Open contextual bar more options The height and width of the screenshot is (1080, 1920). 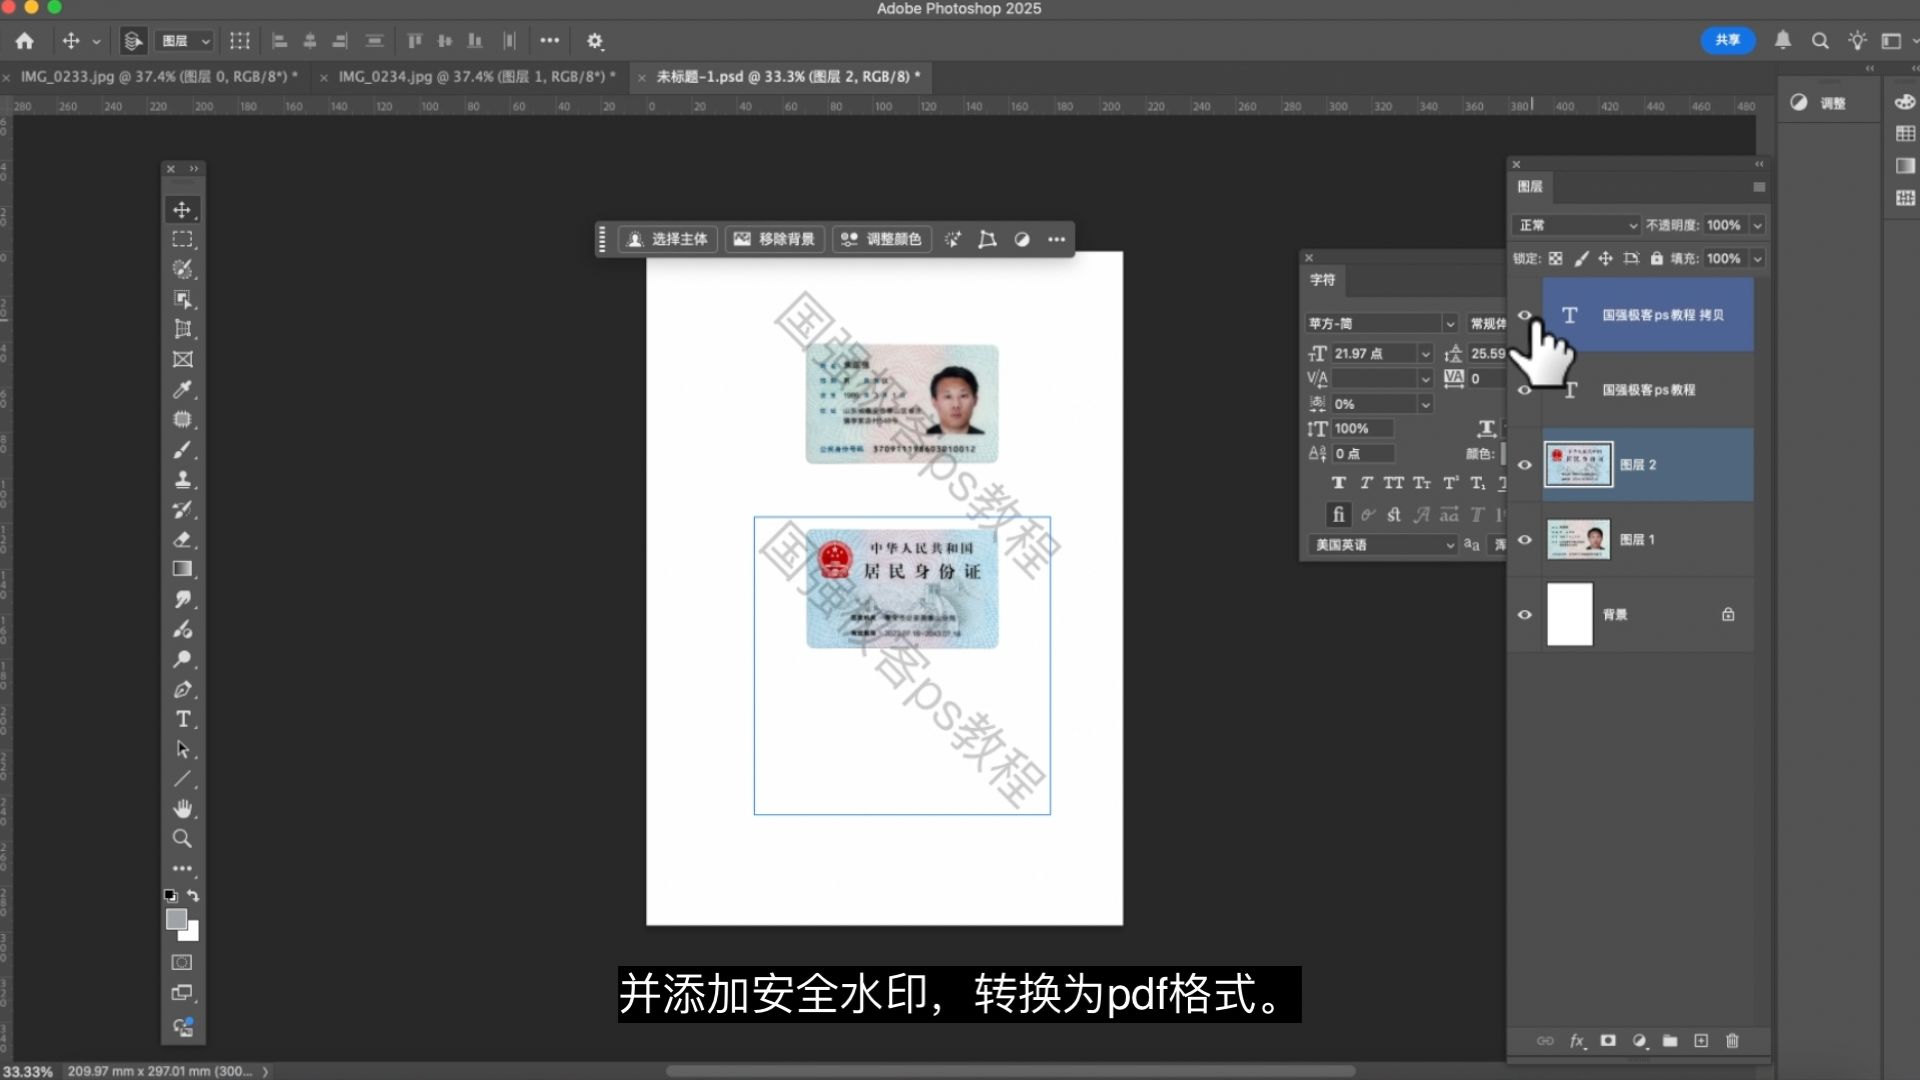pos(1056,240)
